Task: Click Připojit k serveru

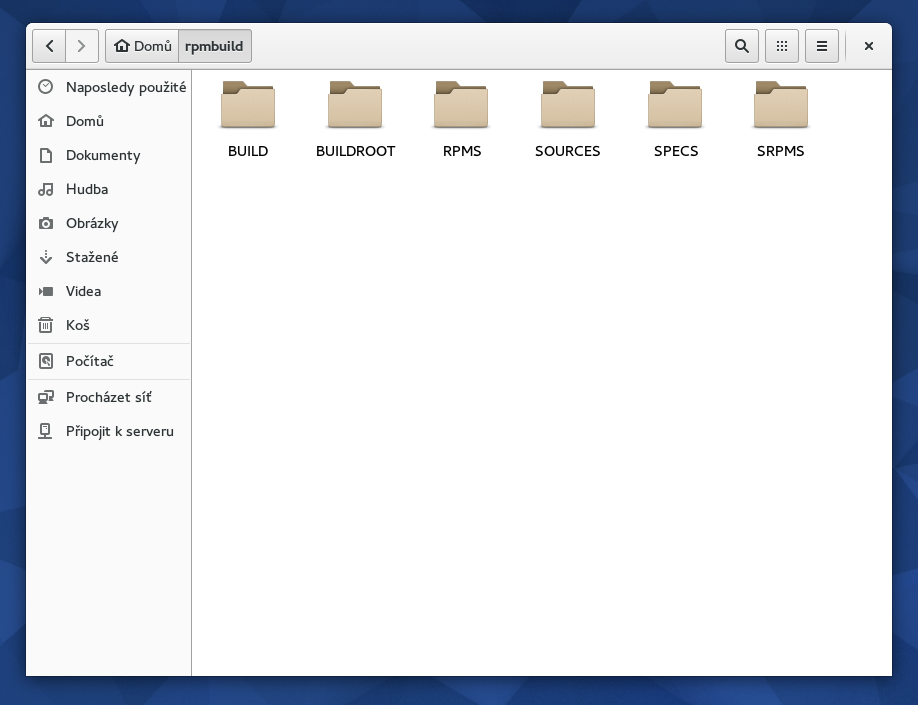Action: click(x=119, y=431)
